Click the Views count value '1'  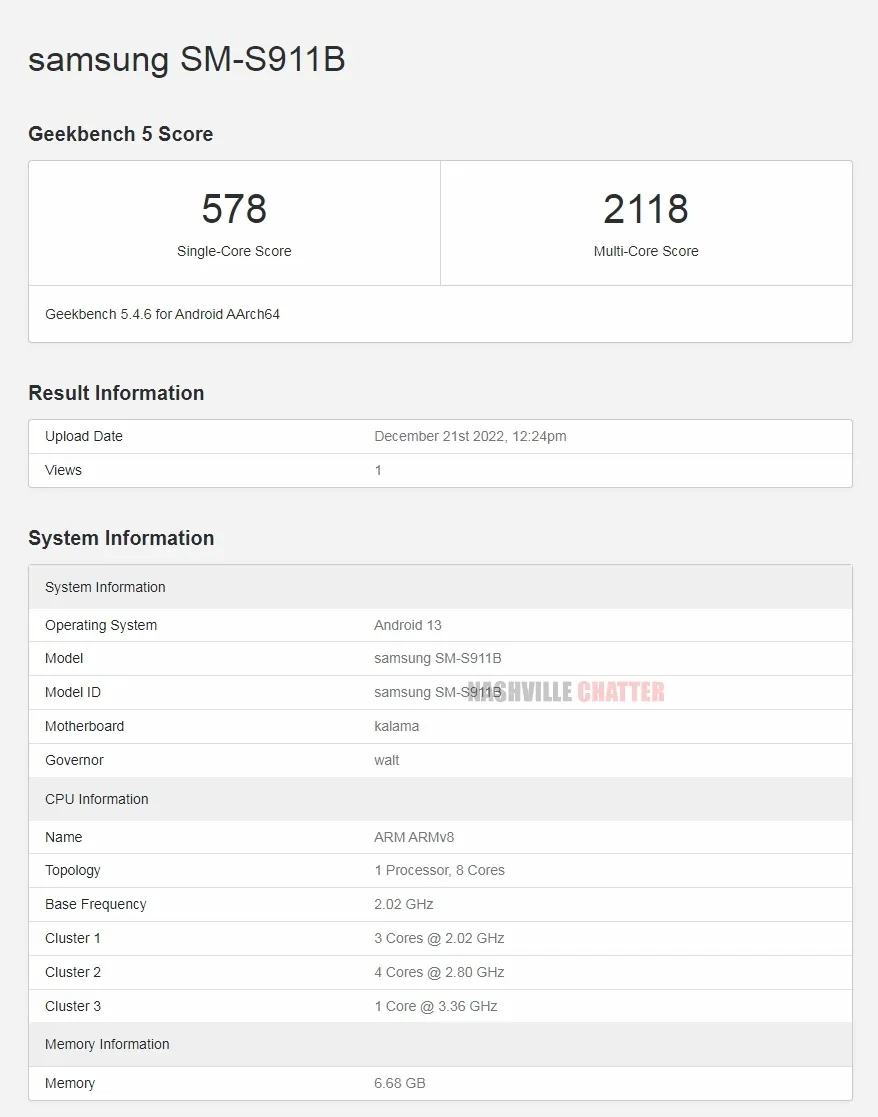[x=378, y=470]
